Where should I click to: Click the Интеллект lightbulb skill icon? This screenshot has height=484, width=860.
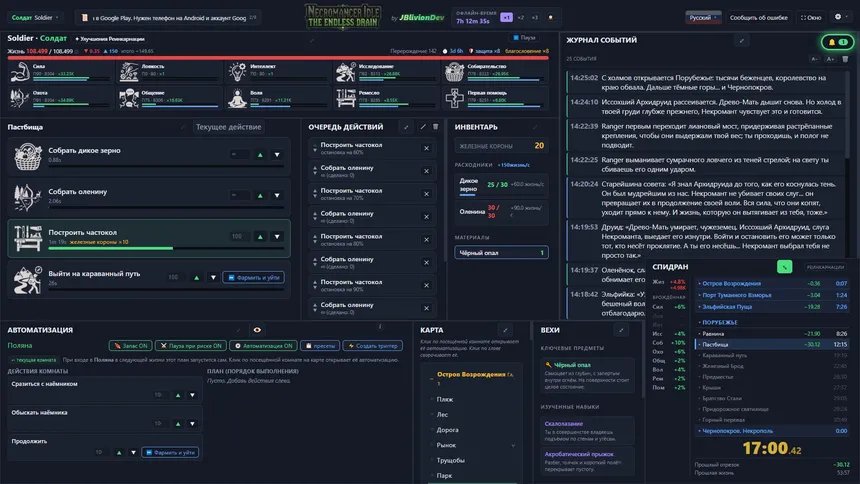click(237, 72)
